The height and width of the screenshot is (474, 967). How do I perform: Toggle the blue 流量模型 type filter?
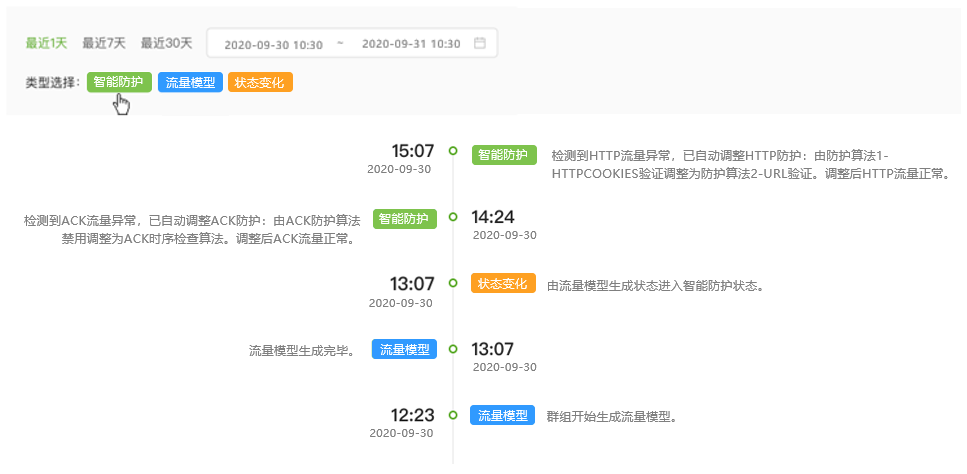(x=190, y=82)
